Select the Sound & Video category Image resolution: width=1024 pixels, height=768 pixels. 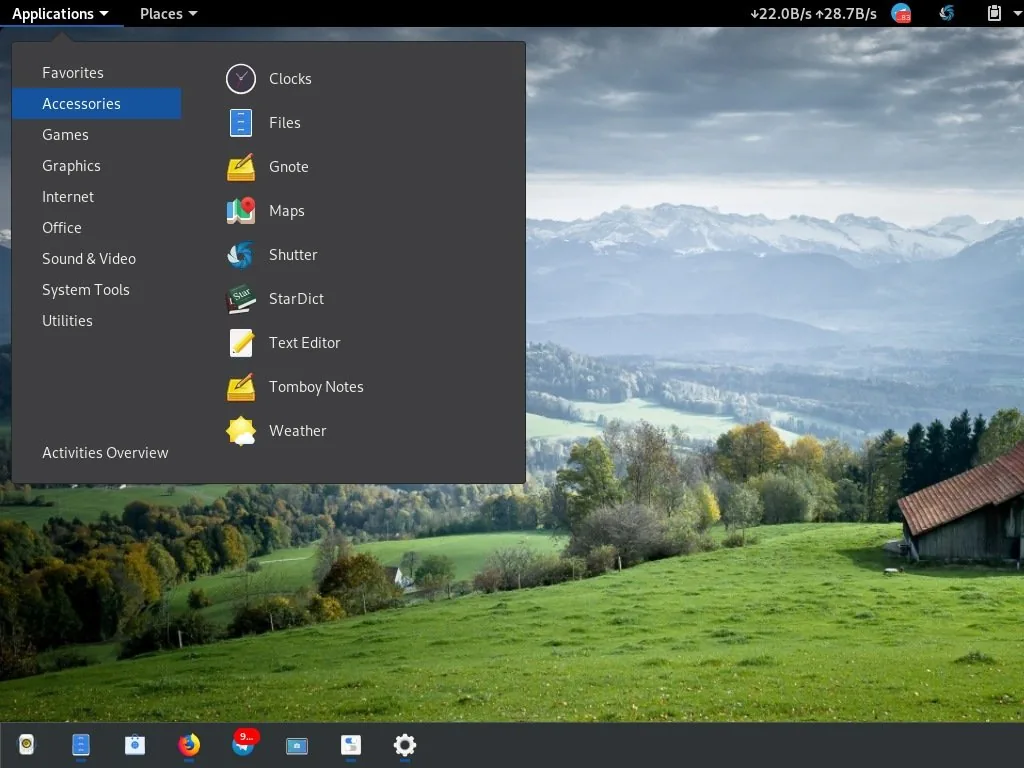(x=88, y=258)
